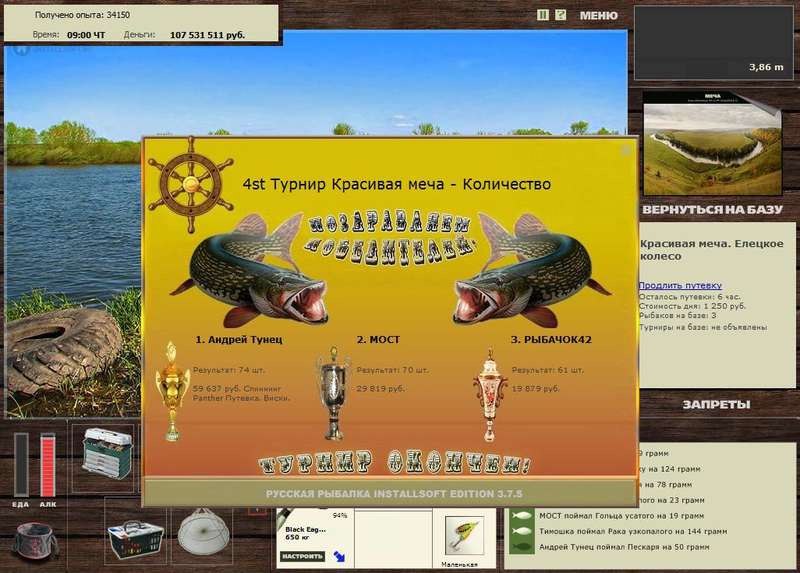Viewport: 800px width, 573px height.
Task: Click fish icon beside Тимошка log entry
Action: tap(522, 531)
